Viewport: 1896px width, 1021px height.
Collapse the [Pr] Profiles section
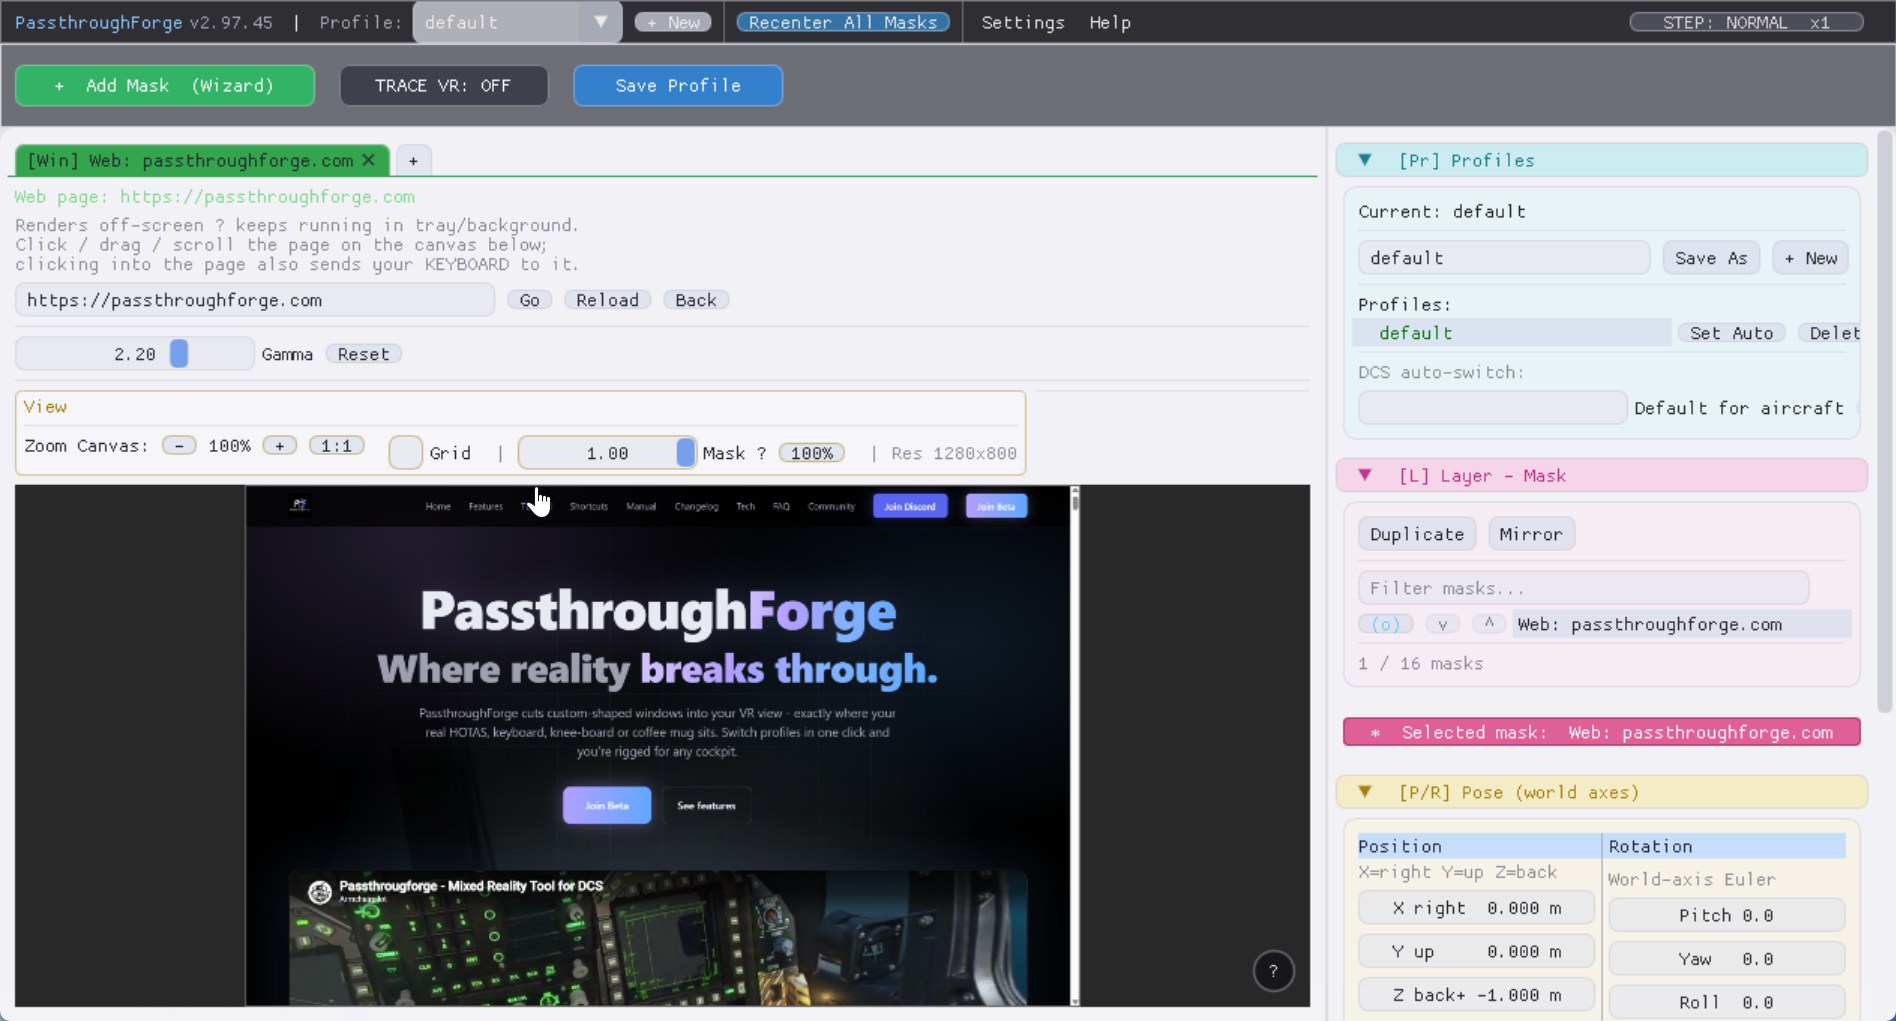(1365, 160)
